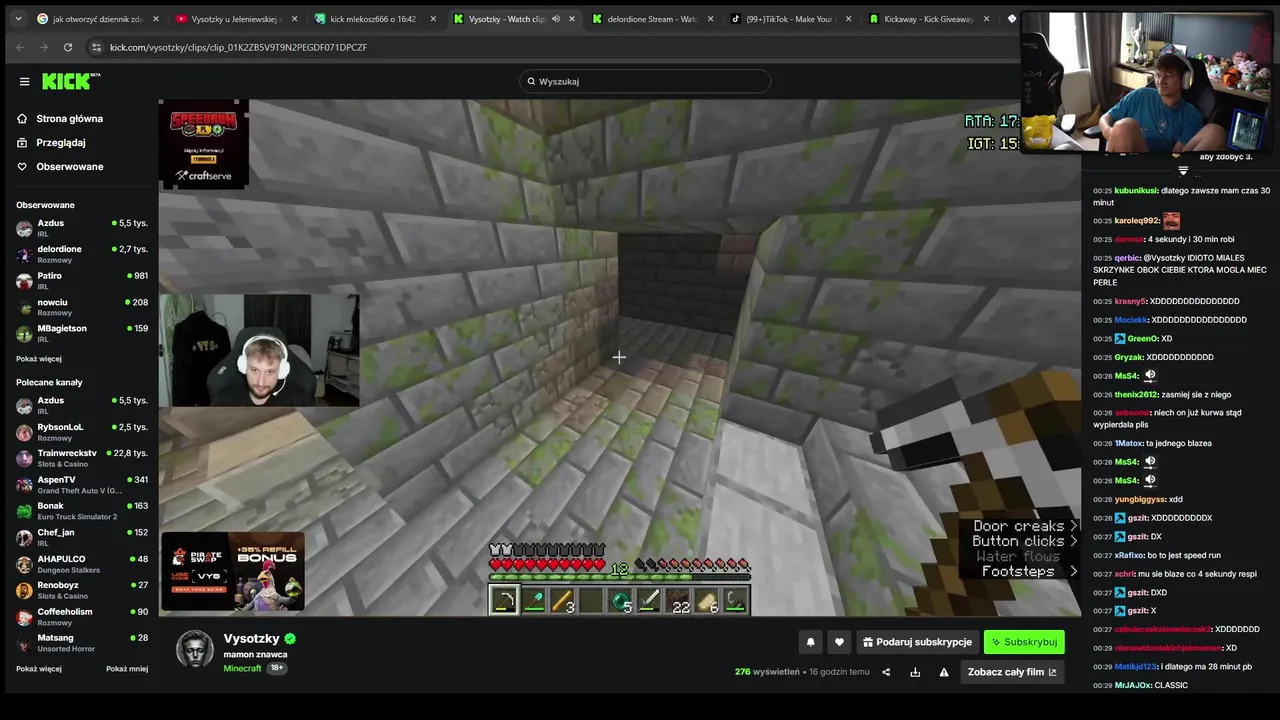Screen dimensions: 1280x720
Task: Reload the page in the browser
Action: click(x=68, y=47)
